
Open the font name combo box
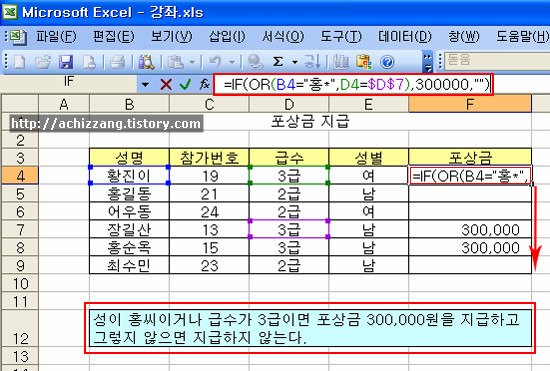click(497, 61)
